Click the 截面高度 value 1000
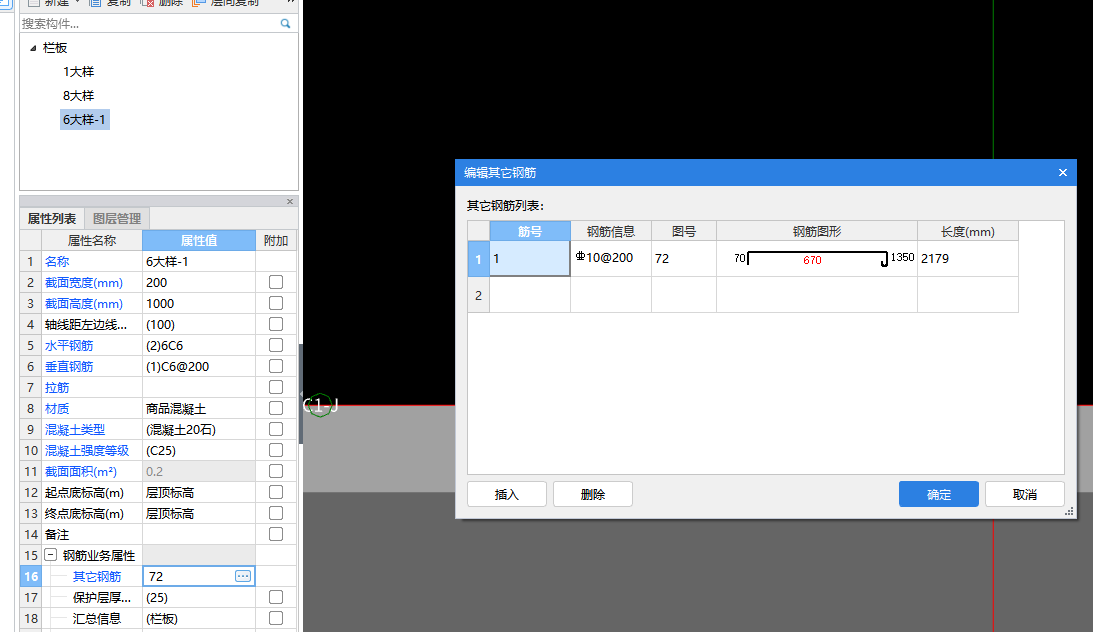This screenshot has height=632, width=1093. [199, 304]
